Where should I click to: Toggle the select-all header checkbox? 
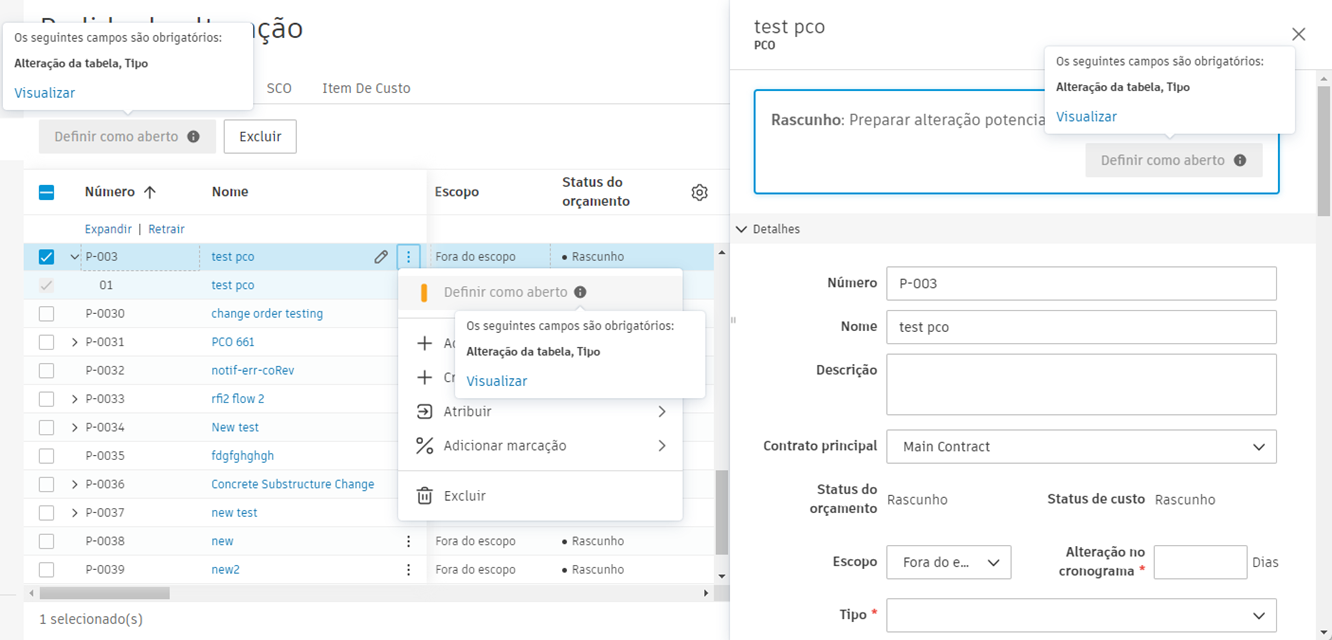click(x=46, y=192)
